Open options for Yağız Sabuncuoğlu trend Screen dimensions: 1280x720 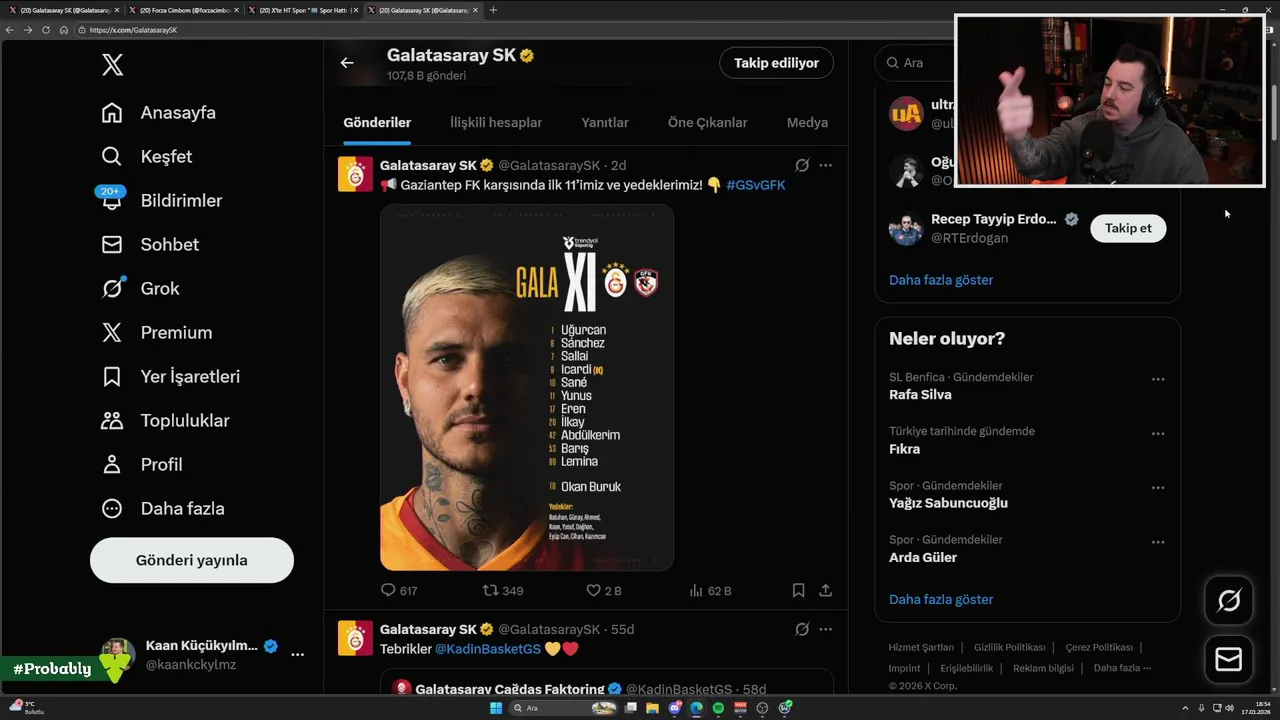point(1158,488)
